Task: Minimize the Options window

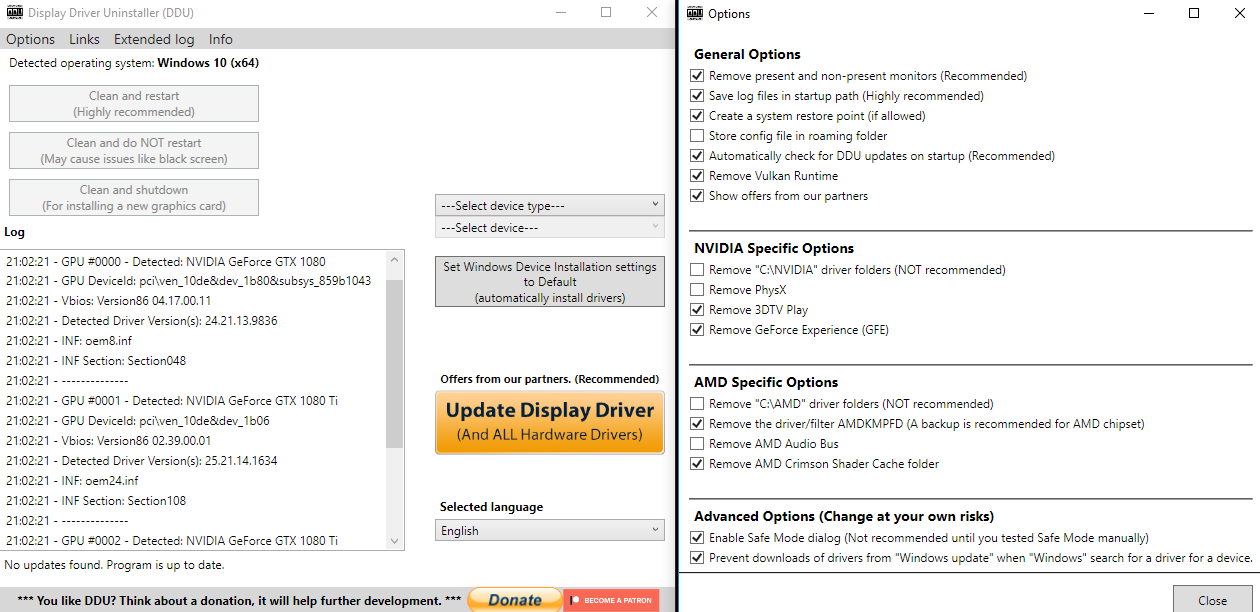Action: (1148, 13)
